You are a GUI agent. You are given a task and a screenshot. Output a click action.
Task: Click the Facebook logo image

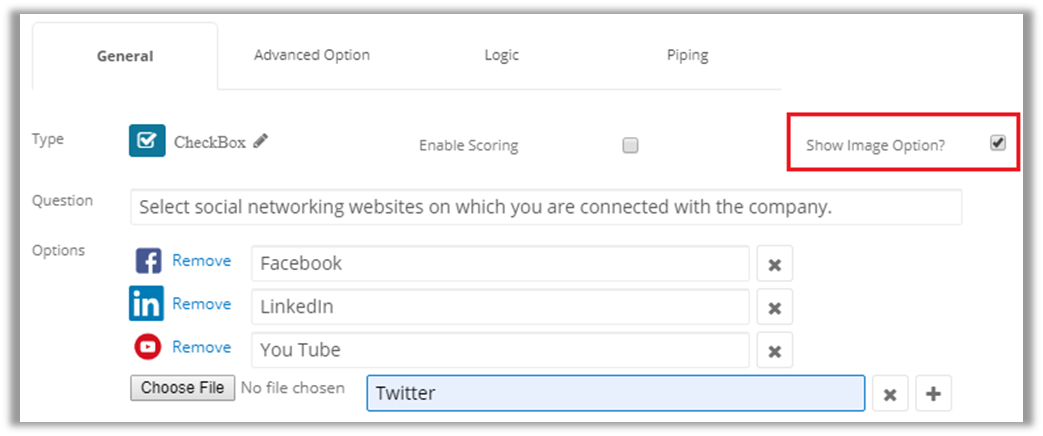[x=148, y=262]
